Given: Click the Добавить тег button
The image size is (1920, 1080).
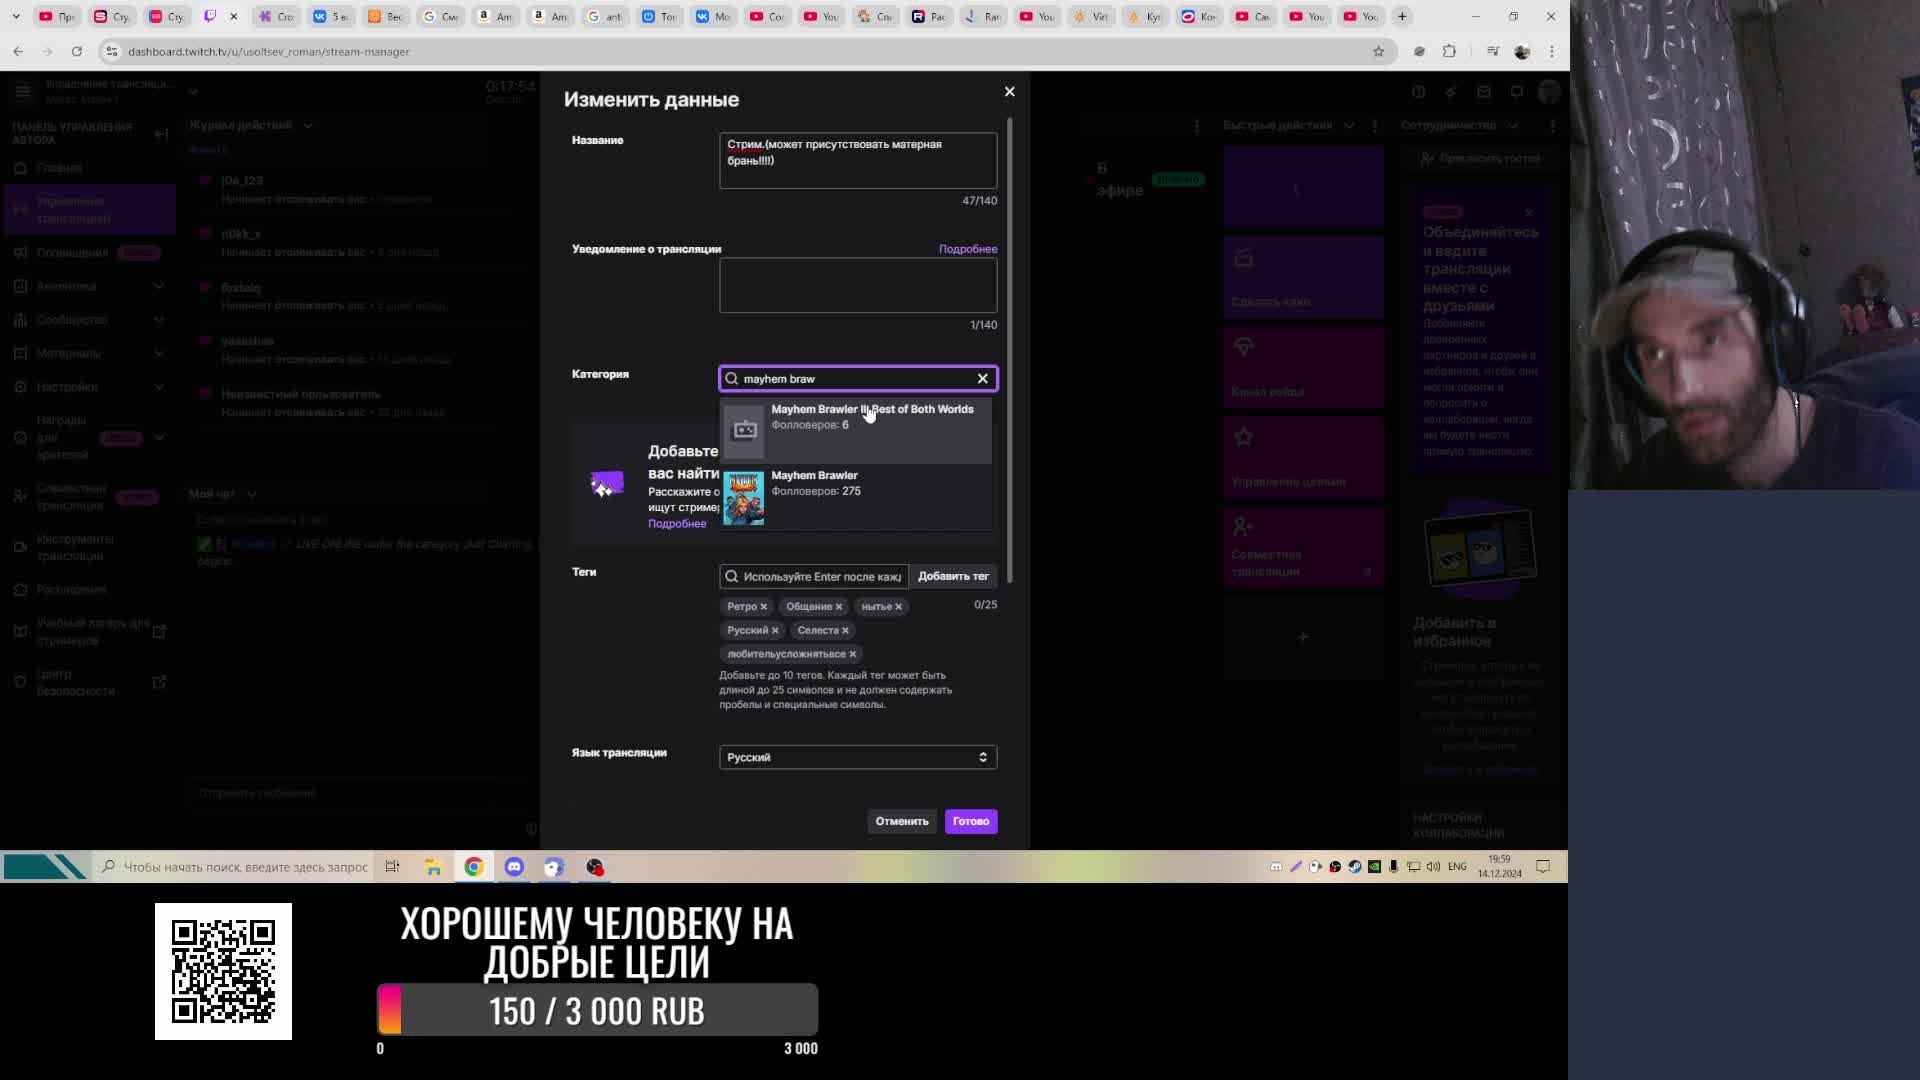Looking at the screenshot, I should 952,576.
